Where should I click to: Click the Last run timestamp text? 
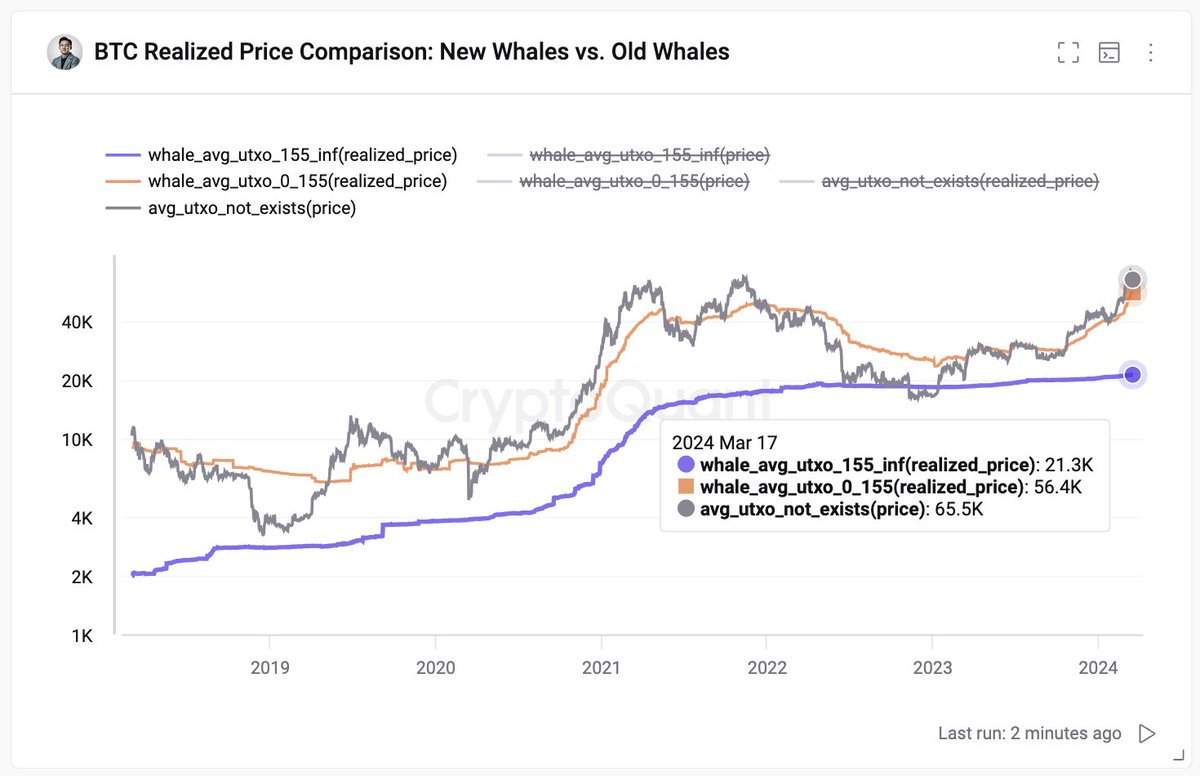coord(1030,734)
